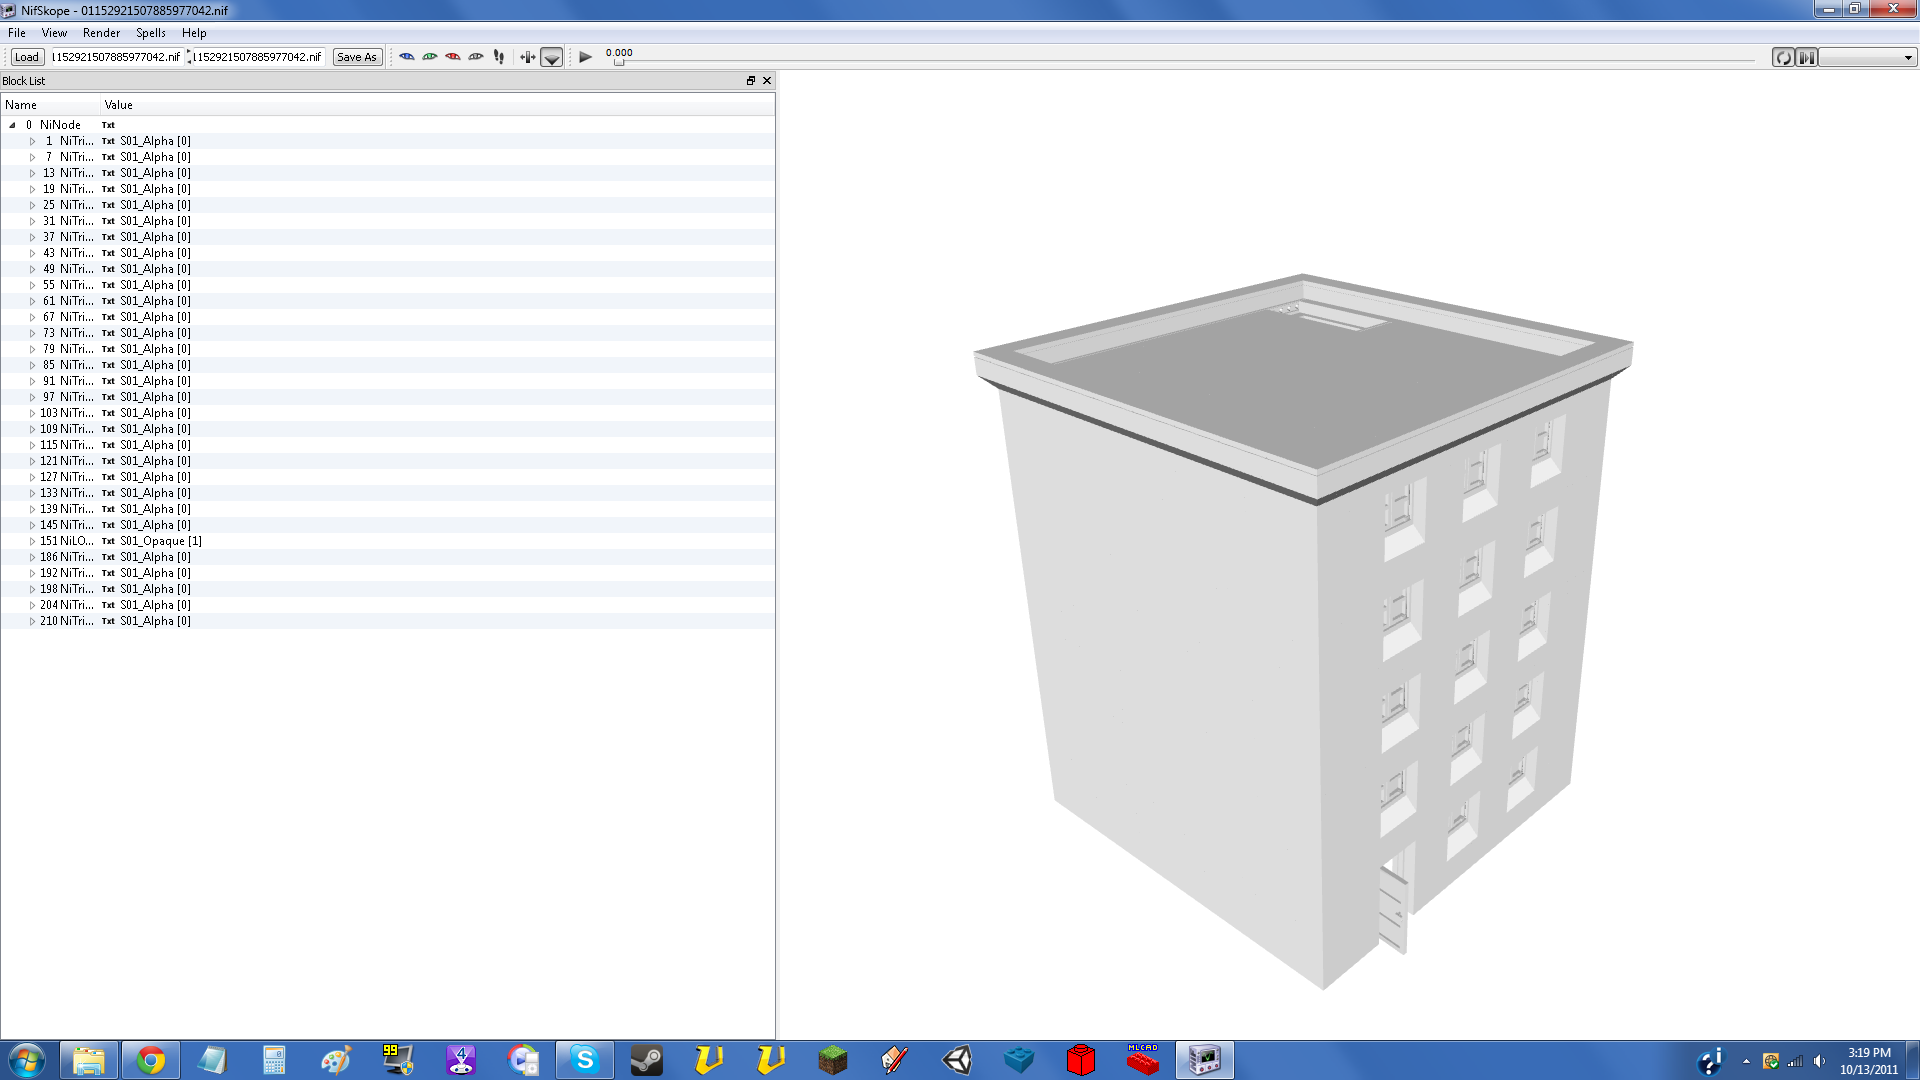Open the Spells menu
This screenshot has width=1920, height=1080.
pos(150,33)
